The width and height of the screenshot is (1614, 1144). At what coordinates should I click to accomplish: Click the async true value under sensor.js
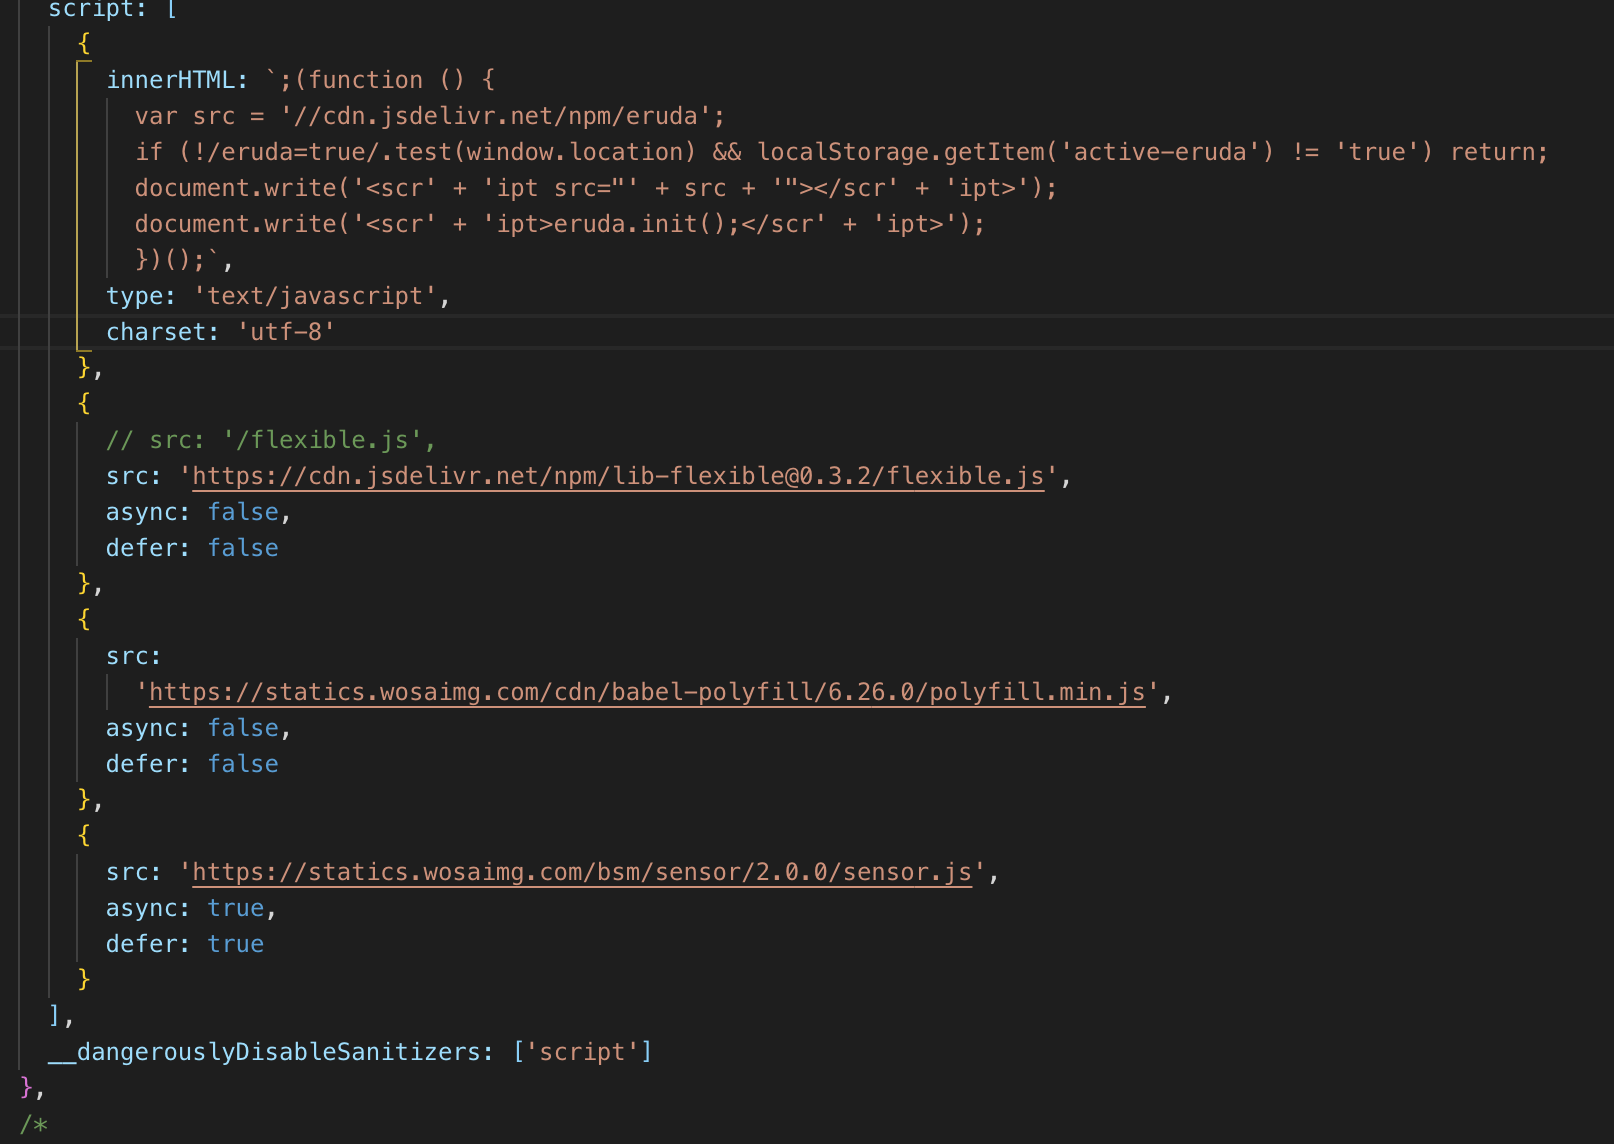point(235,908)
